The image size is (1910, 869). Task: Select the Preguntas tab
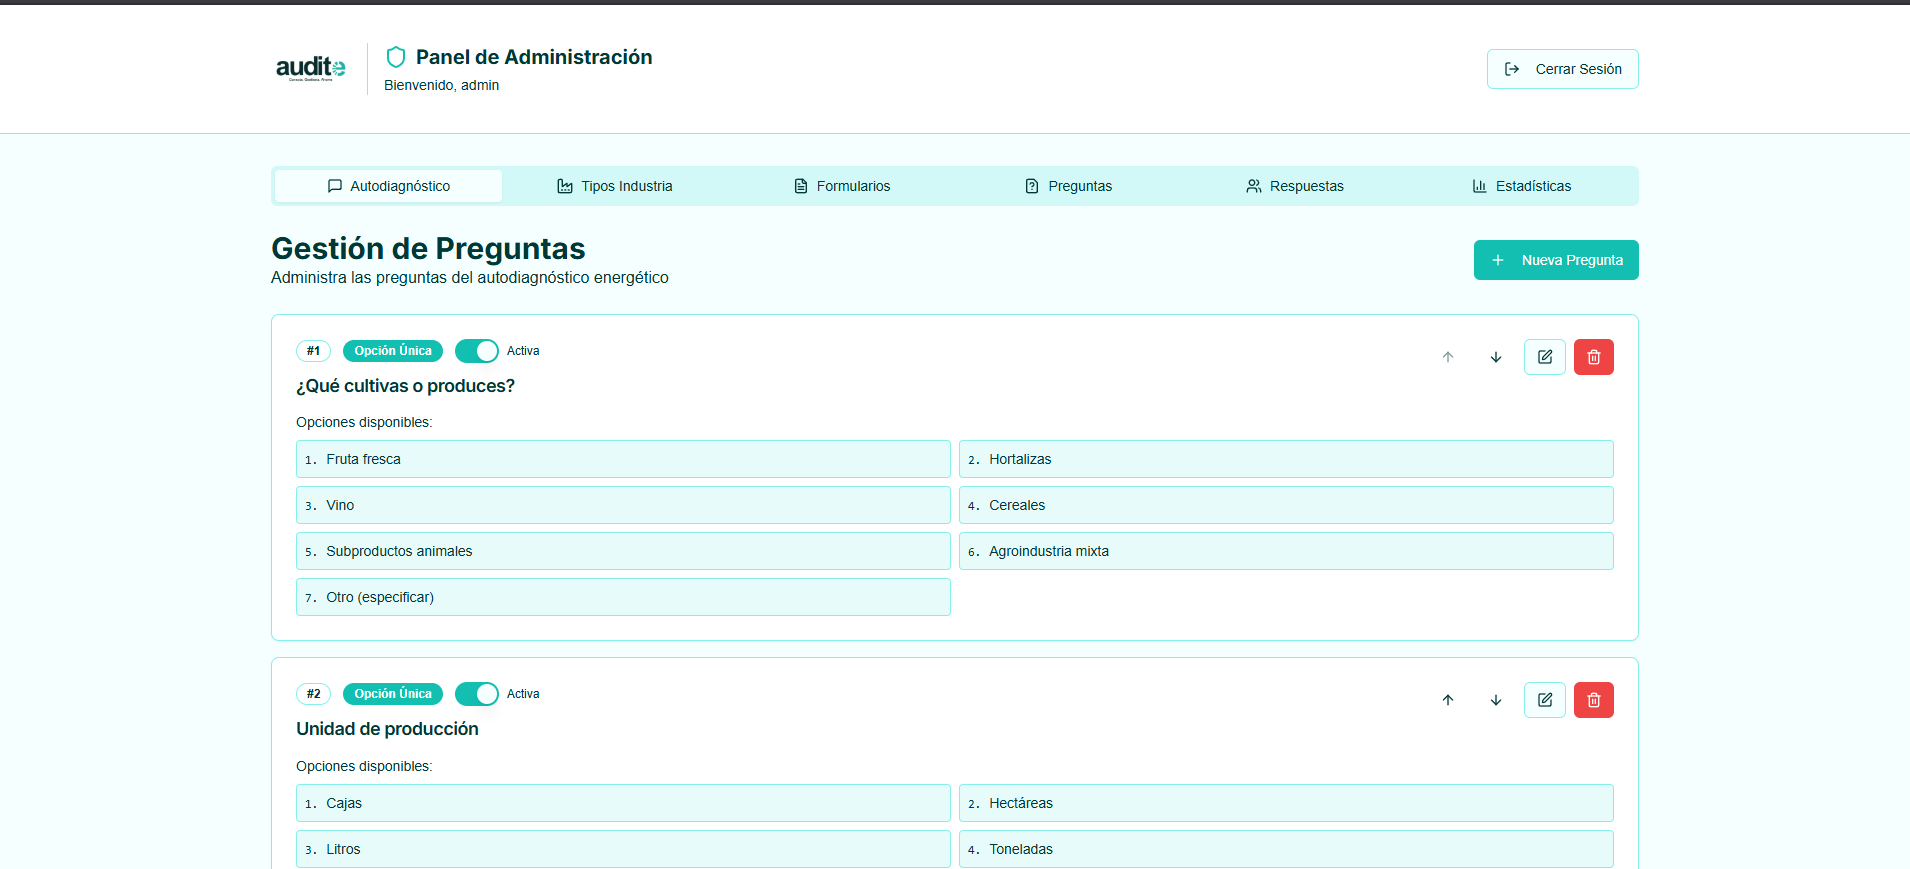pos(1069,186)
